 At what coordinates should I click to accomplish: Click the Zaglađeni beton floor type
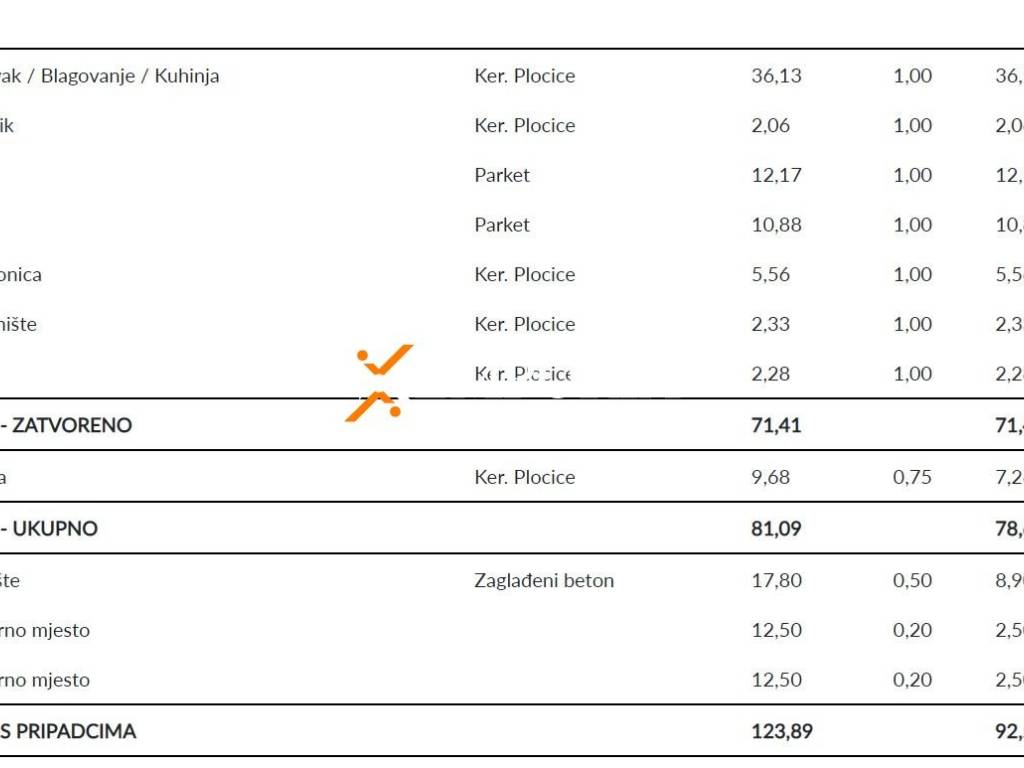pyautogui.click(x=544, y=581)
